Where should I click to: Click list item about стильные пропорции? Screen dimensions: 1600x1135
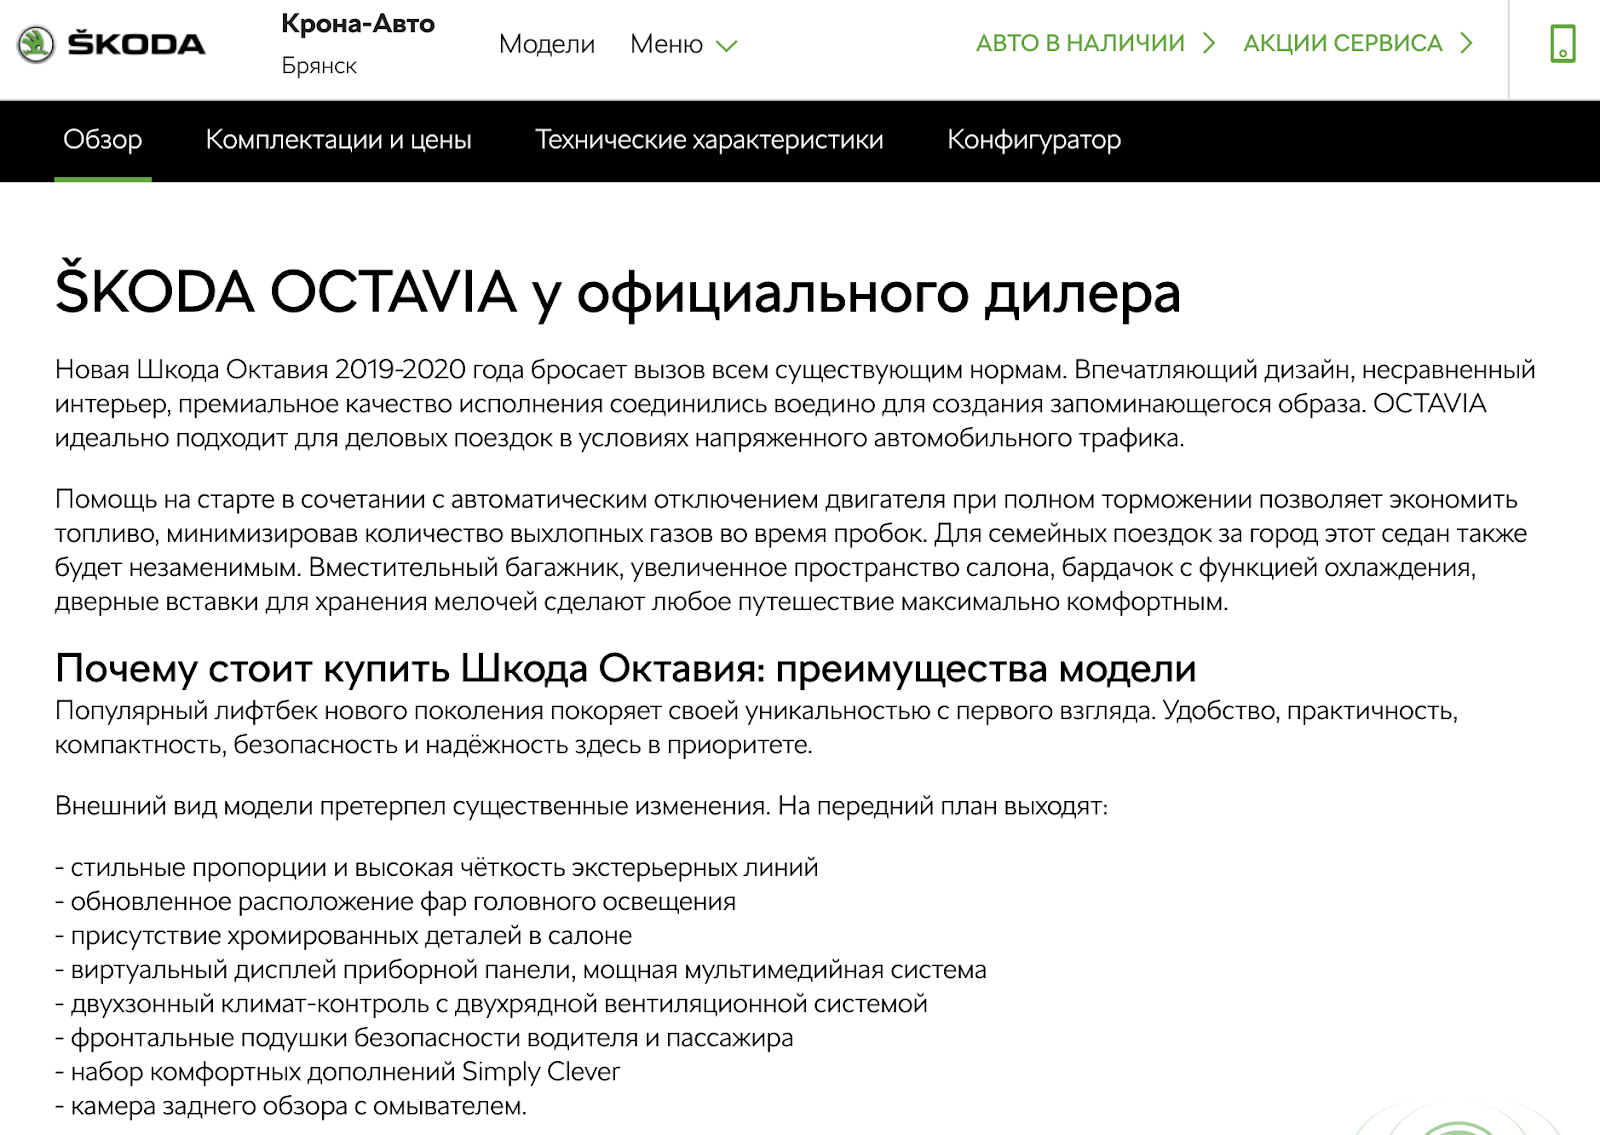436,867
